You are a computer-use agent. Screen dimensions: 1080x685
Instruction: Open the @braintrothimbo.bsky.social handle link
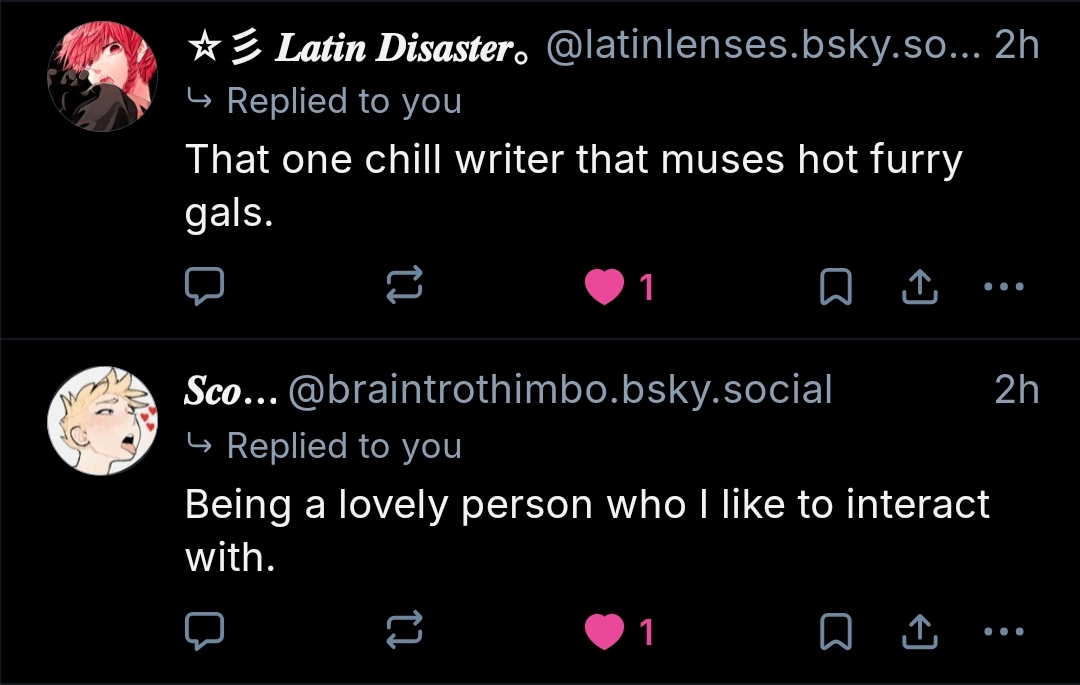560,391
